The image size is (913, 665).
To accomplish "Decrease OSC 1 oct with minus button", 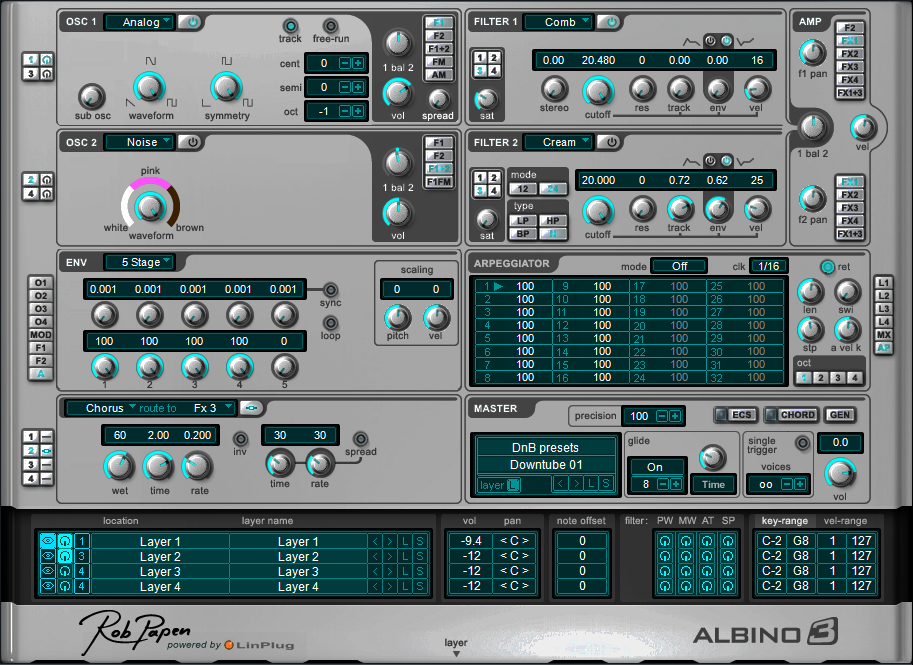I will coord(345,111).
